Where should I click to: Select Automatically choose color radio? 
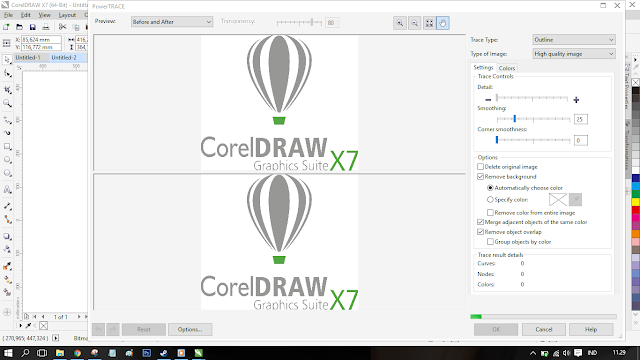pyautogui.click(x=490, y=188)
